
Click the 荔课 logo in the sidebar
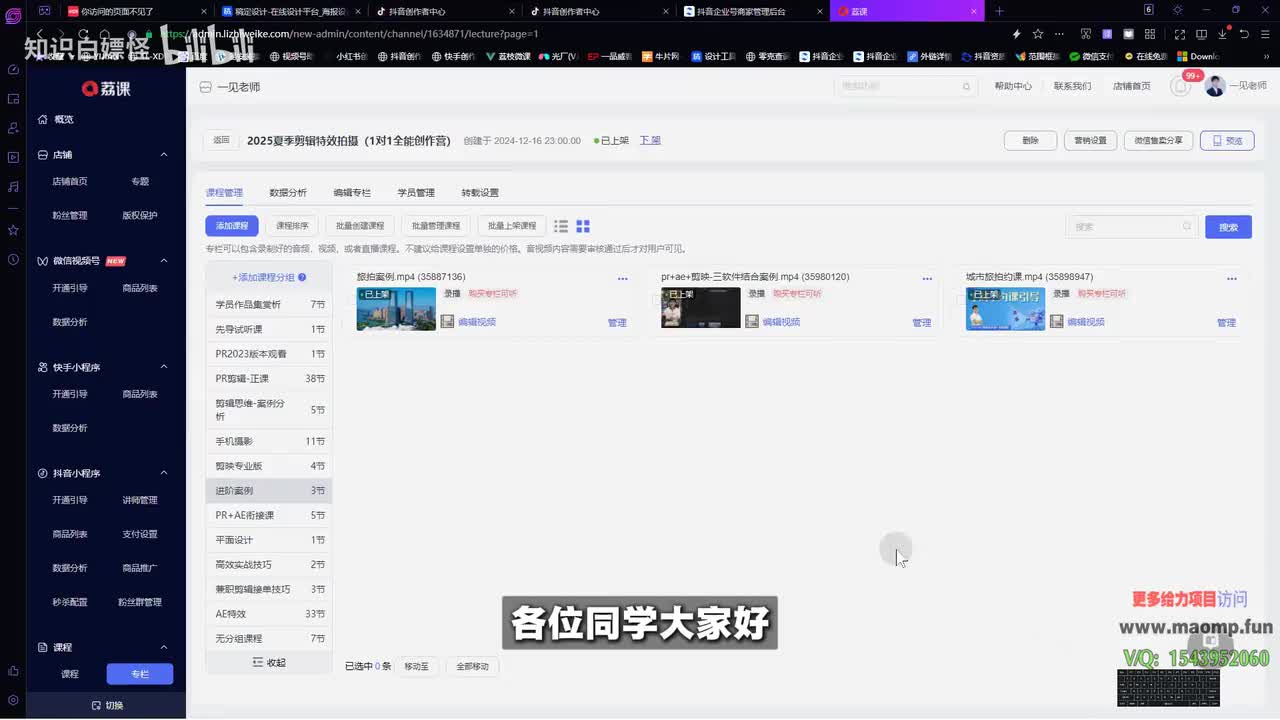[x=106, y=88]
